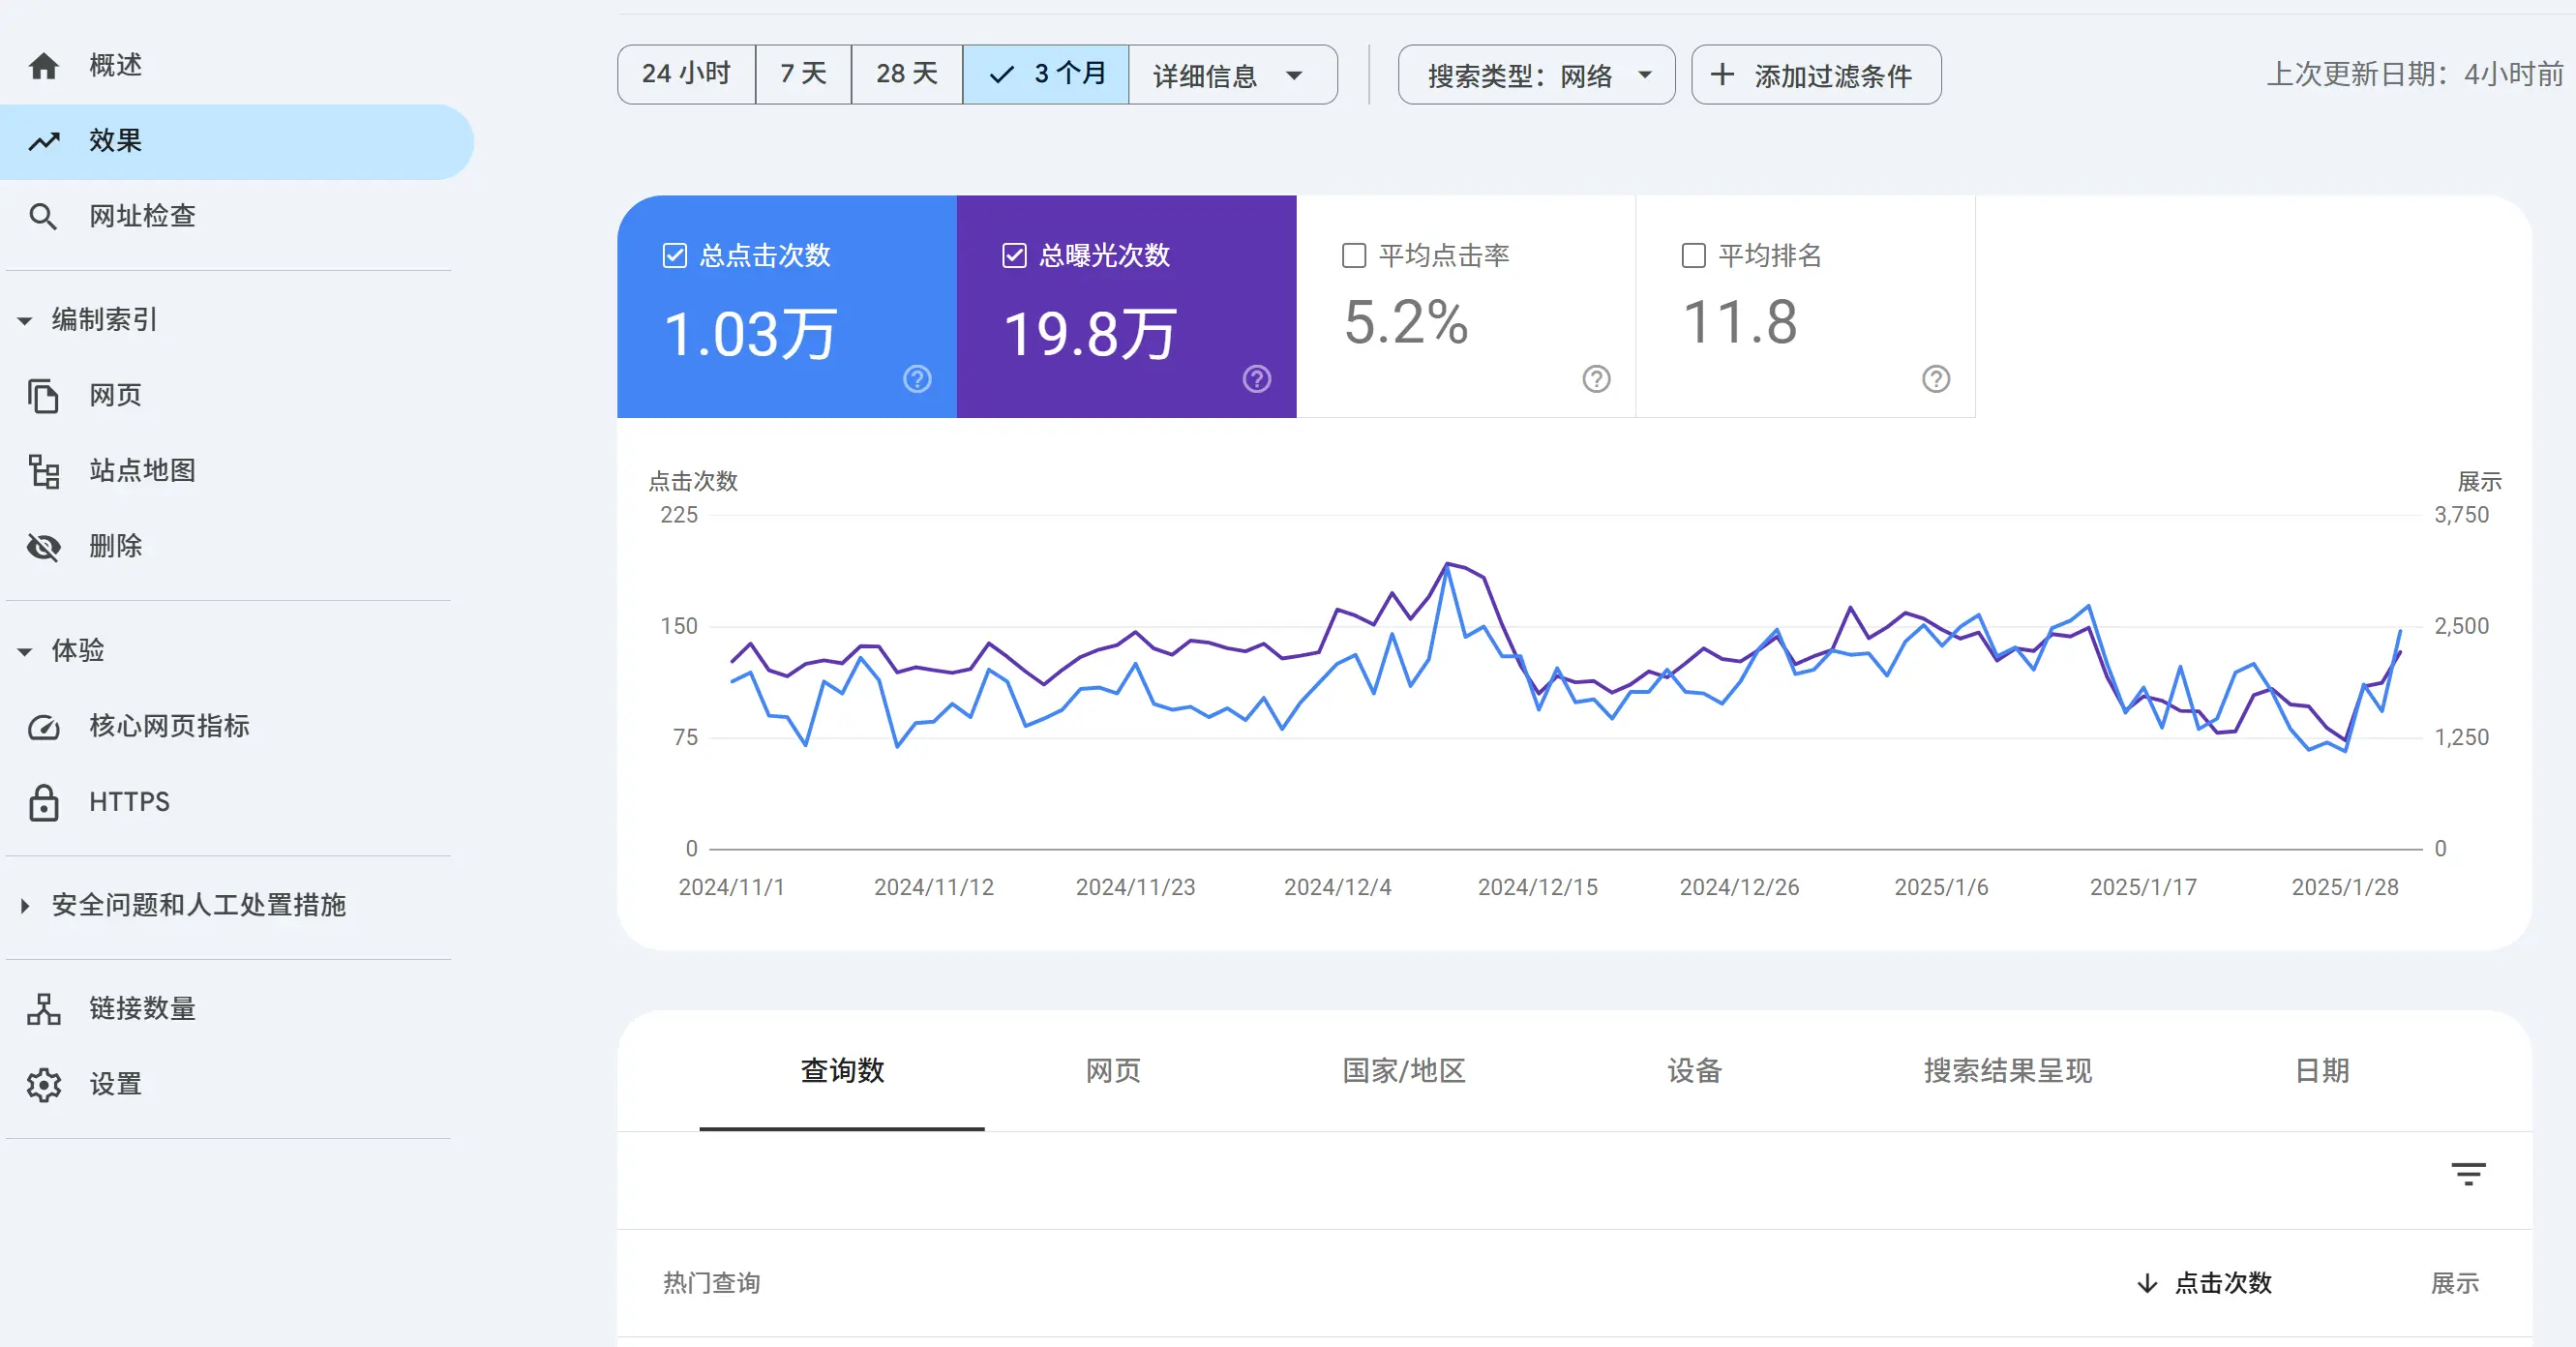The width and height of the screenshot is (2576, 1347).
Task: Open the 站点地图 sitemaps page
Action: click(x=142, y=470)
